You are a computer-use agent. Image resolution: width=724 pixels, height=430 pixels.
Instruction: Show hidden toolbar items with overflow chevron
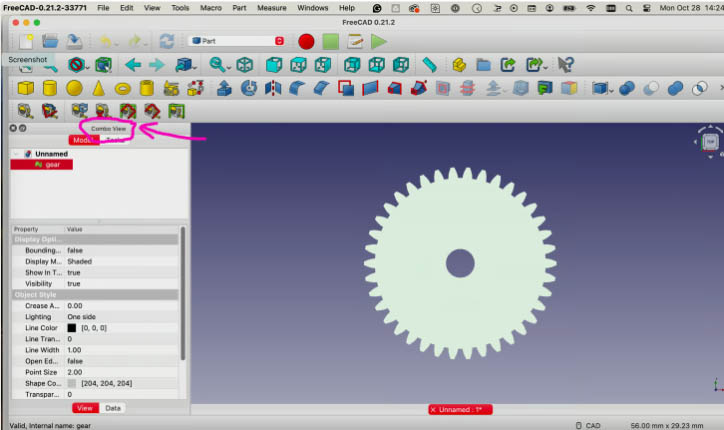(721, 88)
